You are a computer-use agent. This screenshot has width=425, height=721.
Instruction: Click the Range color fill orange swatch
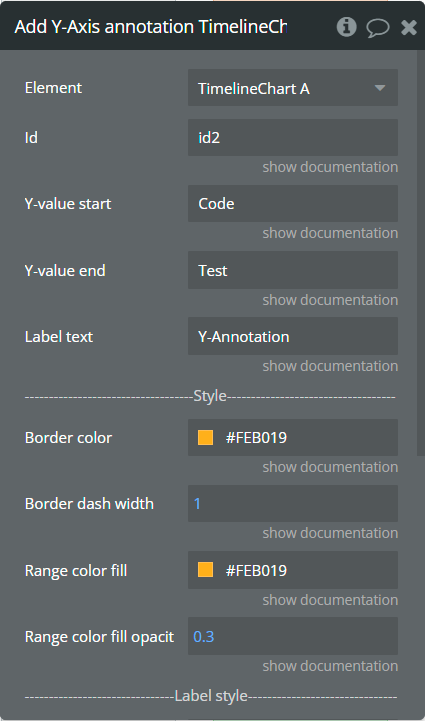tap(205, 570)
